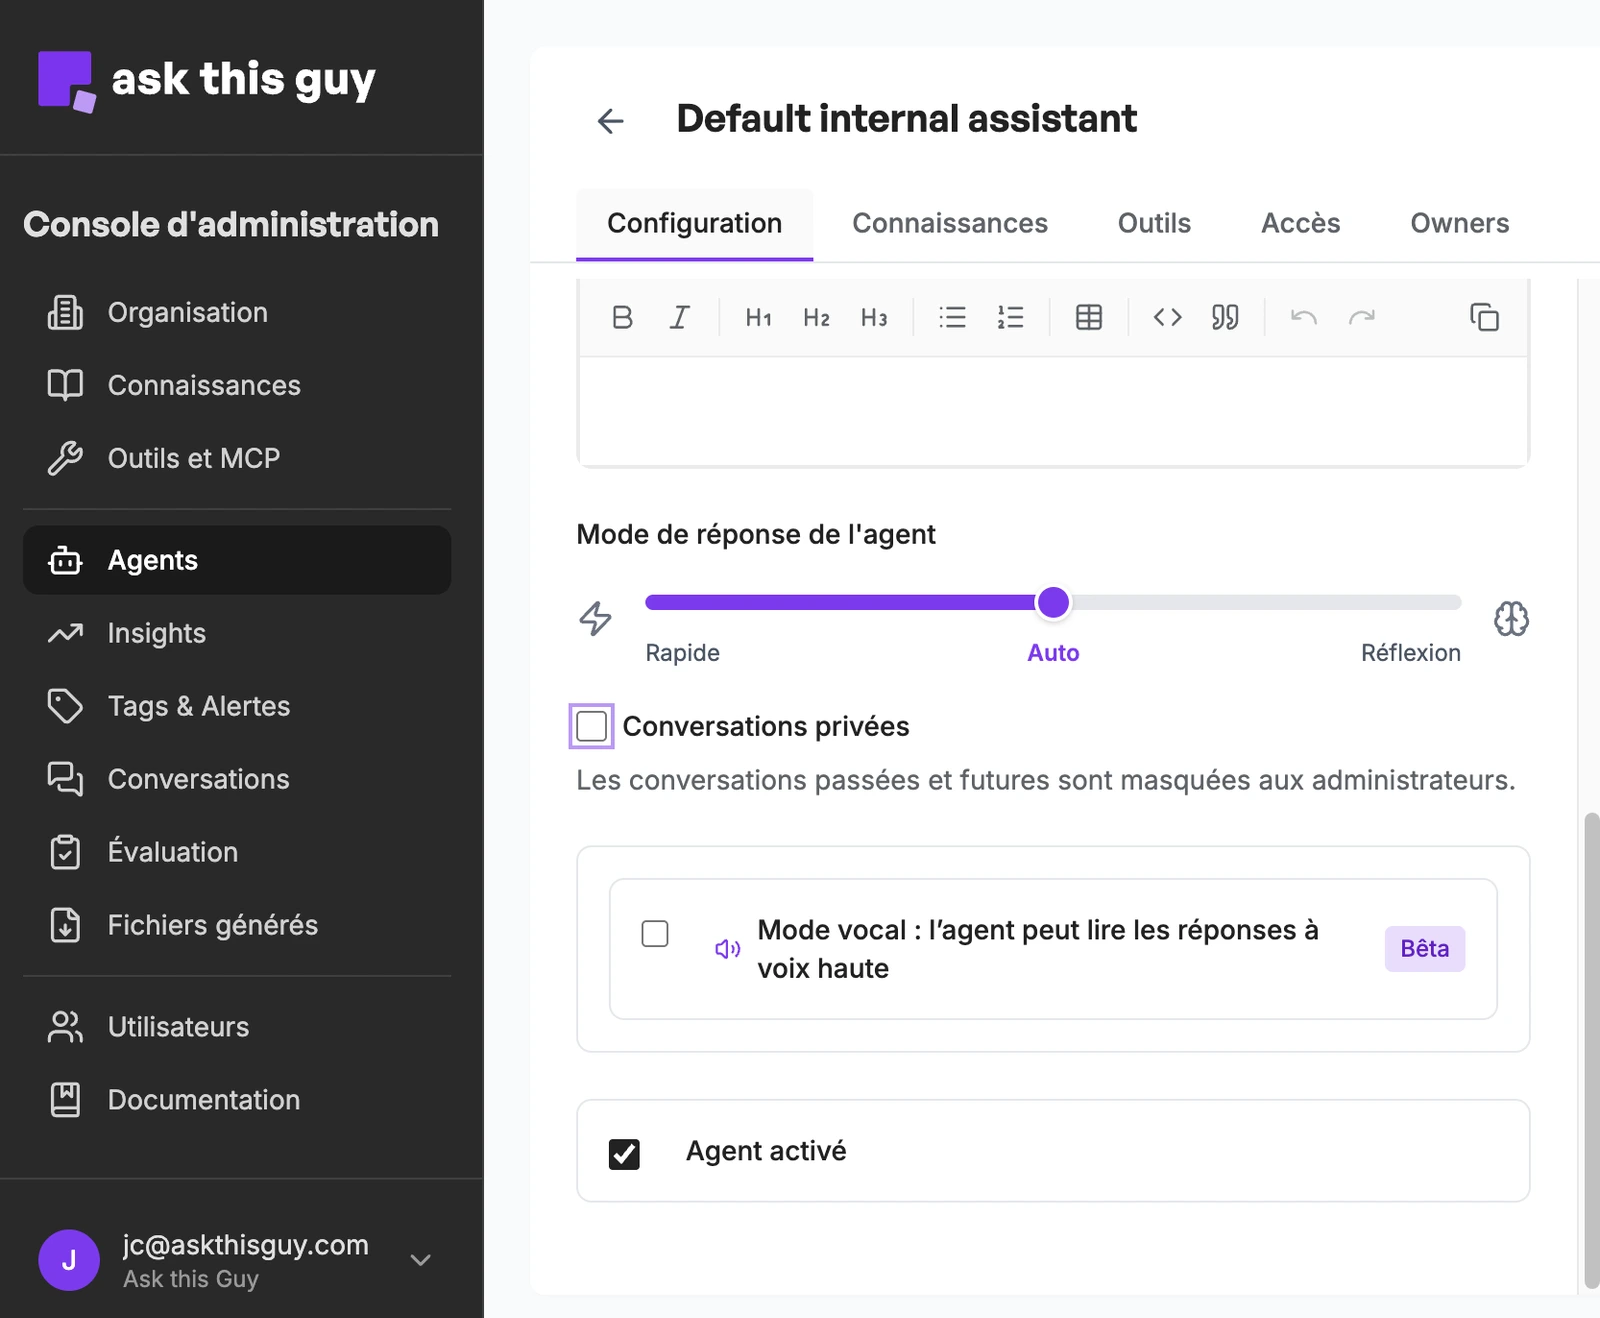This screenshot has width=1600, height=1318.
Task: Open Fichiers générés in sidebar
Action: coord(237,925)
